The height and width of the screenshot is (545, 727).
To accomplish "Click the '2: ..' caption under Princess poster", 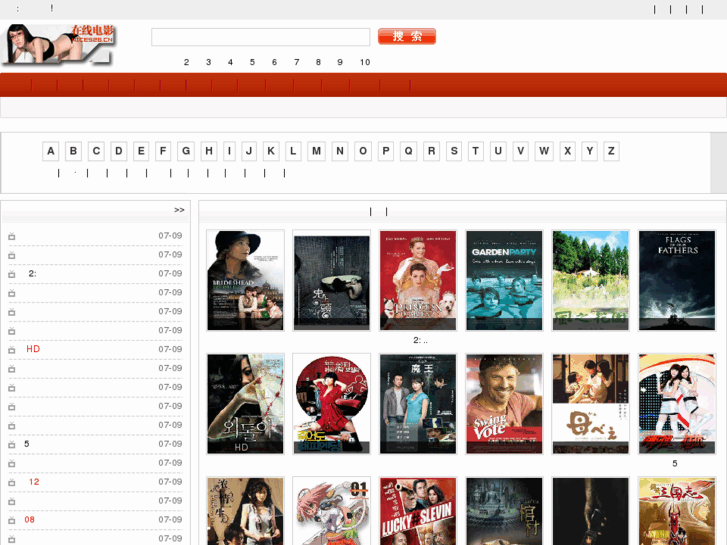I will pyautogui.click(x=420, y=340).
